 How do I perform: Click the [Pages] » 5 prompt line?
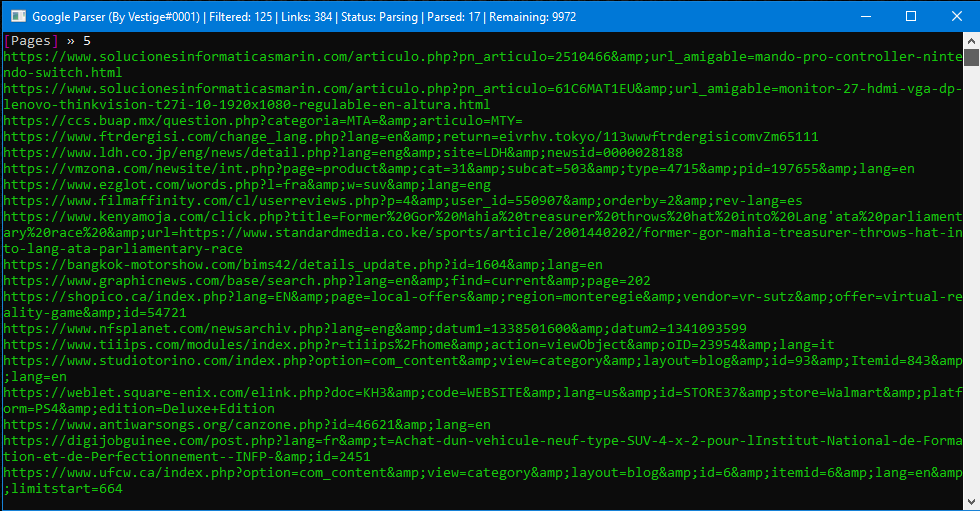(x=48, y=41)
